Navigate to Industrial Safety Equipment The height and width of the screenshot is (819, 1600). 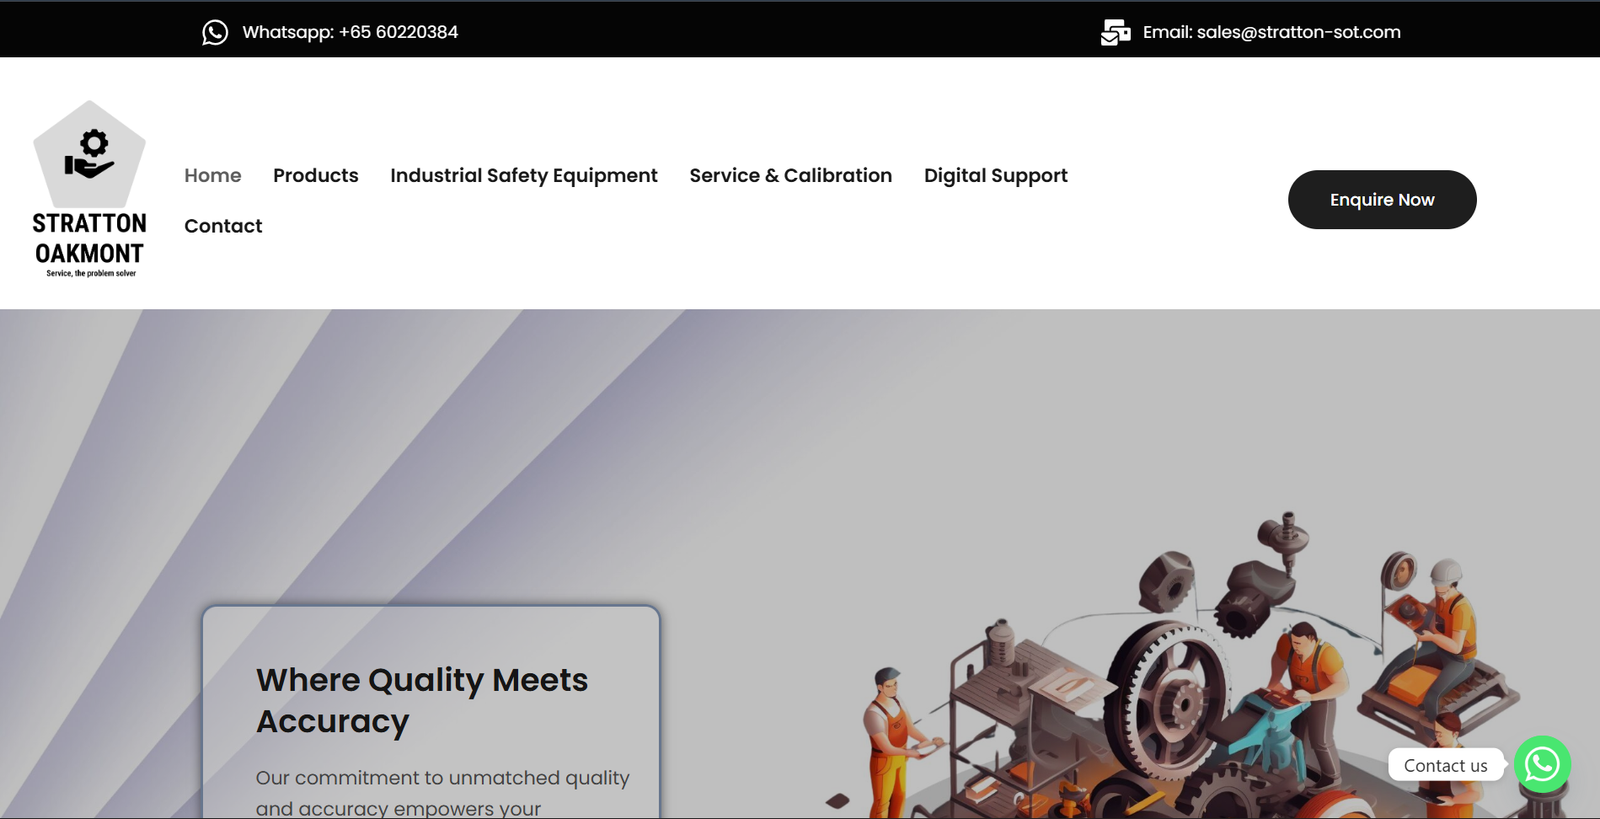pos(524,175)
